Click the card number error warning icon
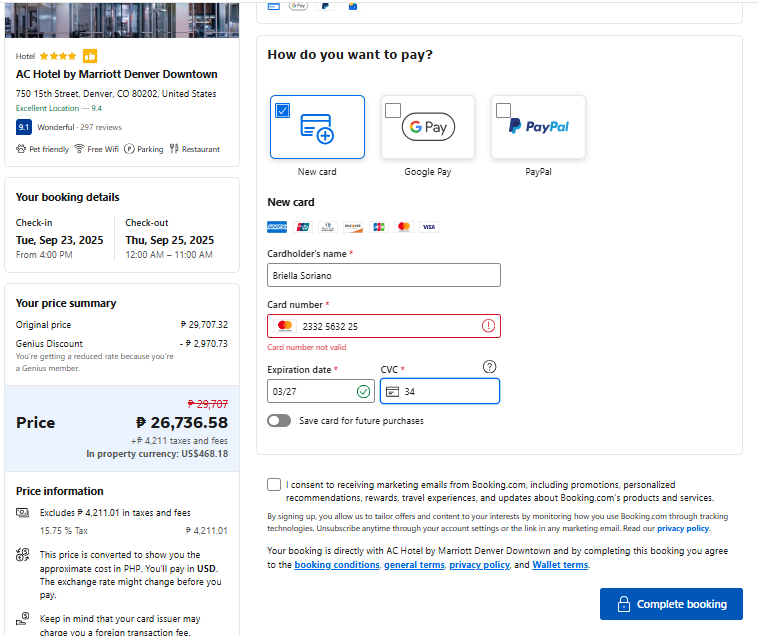This screenshot has height=636, width=758. pos(488,326)
